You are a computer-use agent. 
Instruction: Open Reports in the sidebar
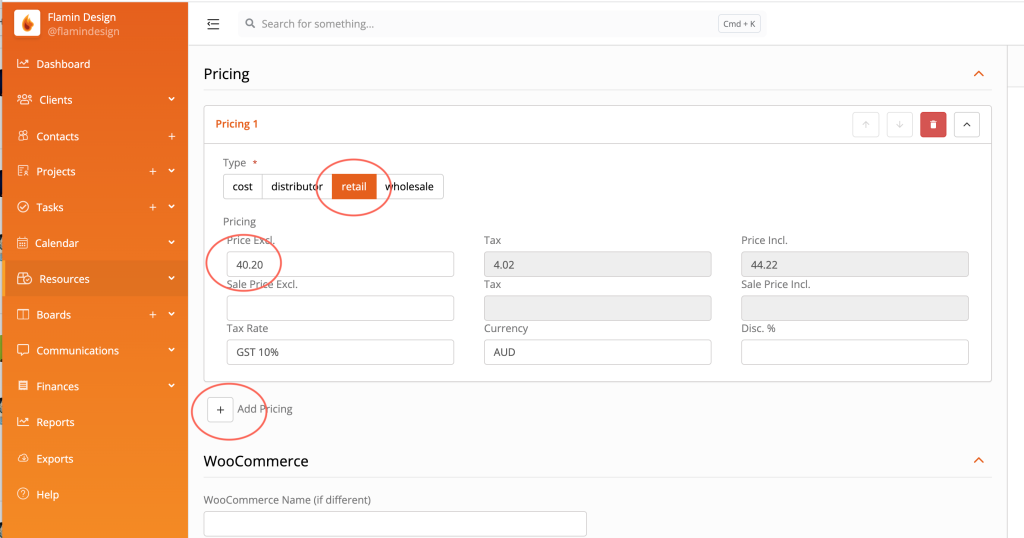point(55,422)
